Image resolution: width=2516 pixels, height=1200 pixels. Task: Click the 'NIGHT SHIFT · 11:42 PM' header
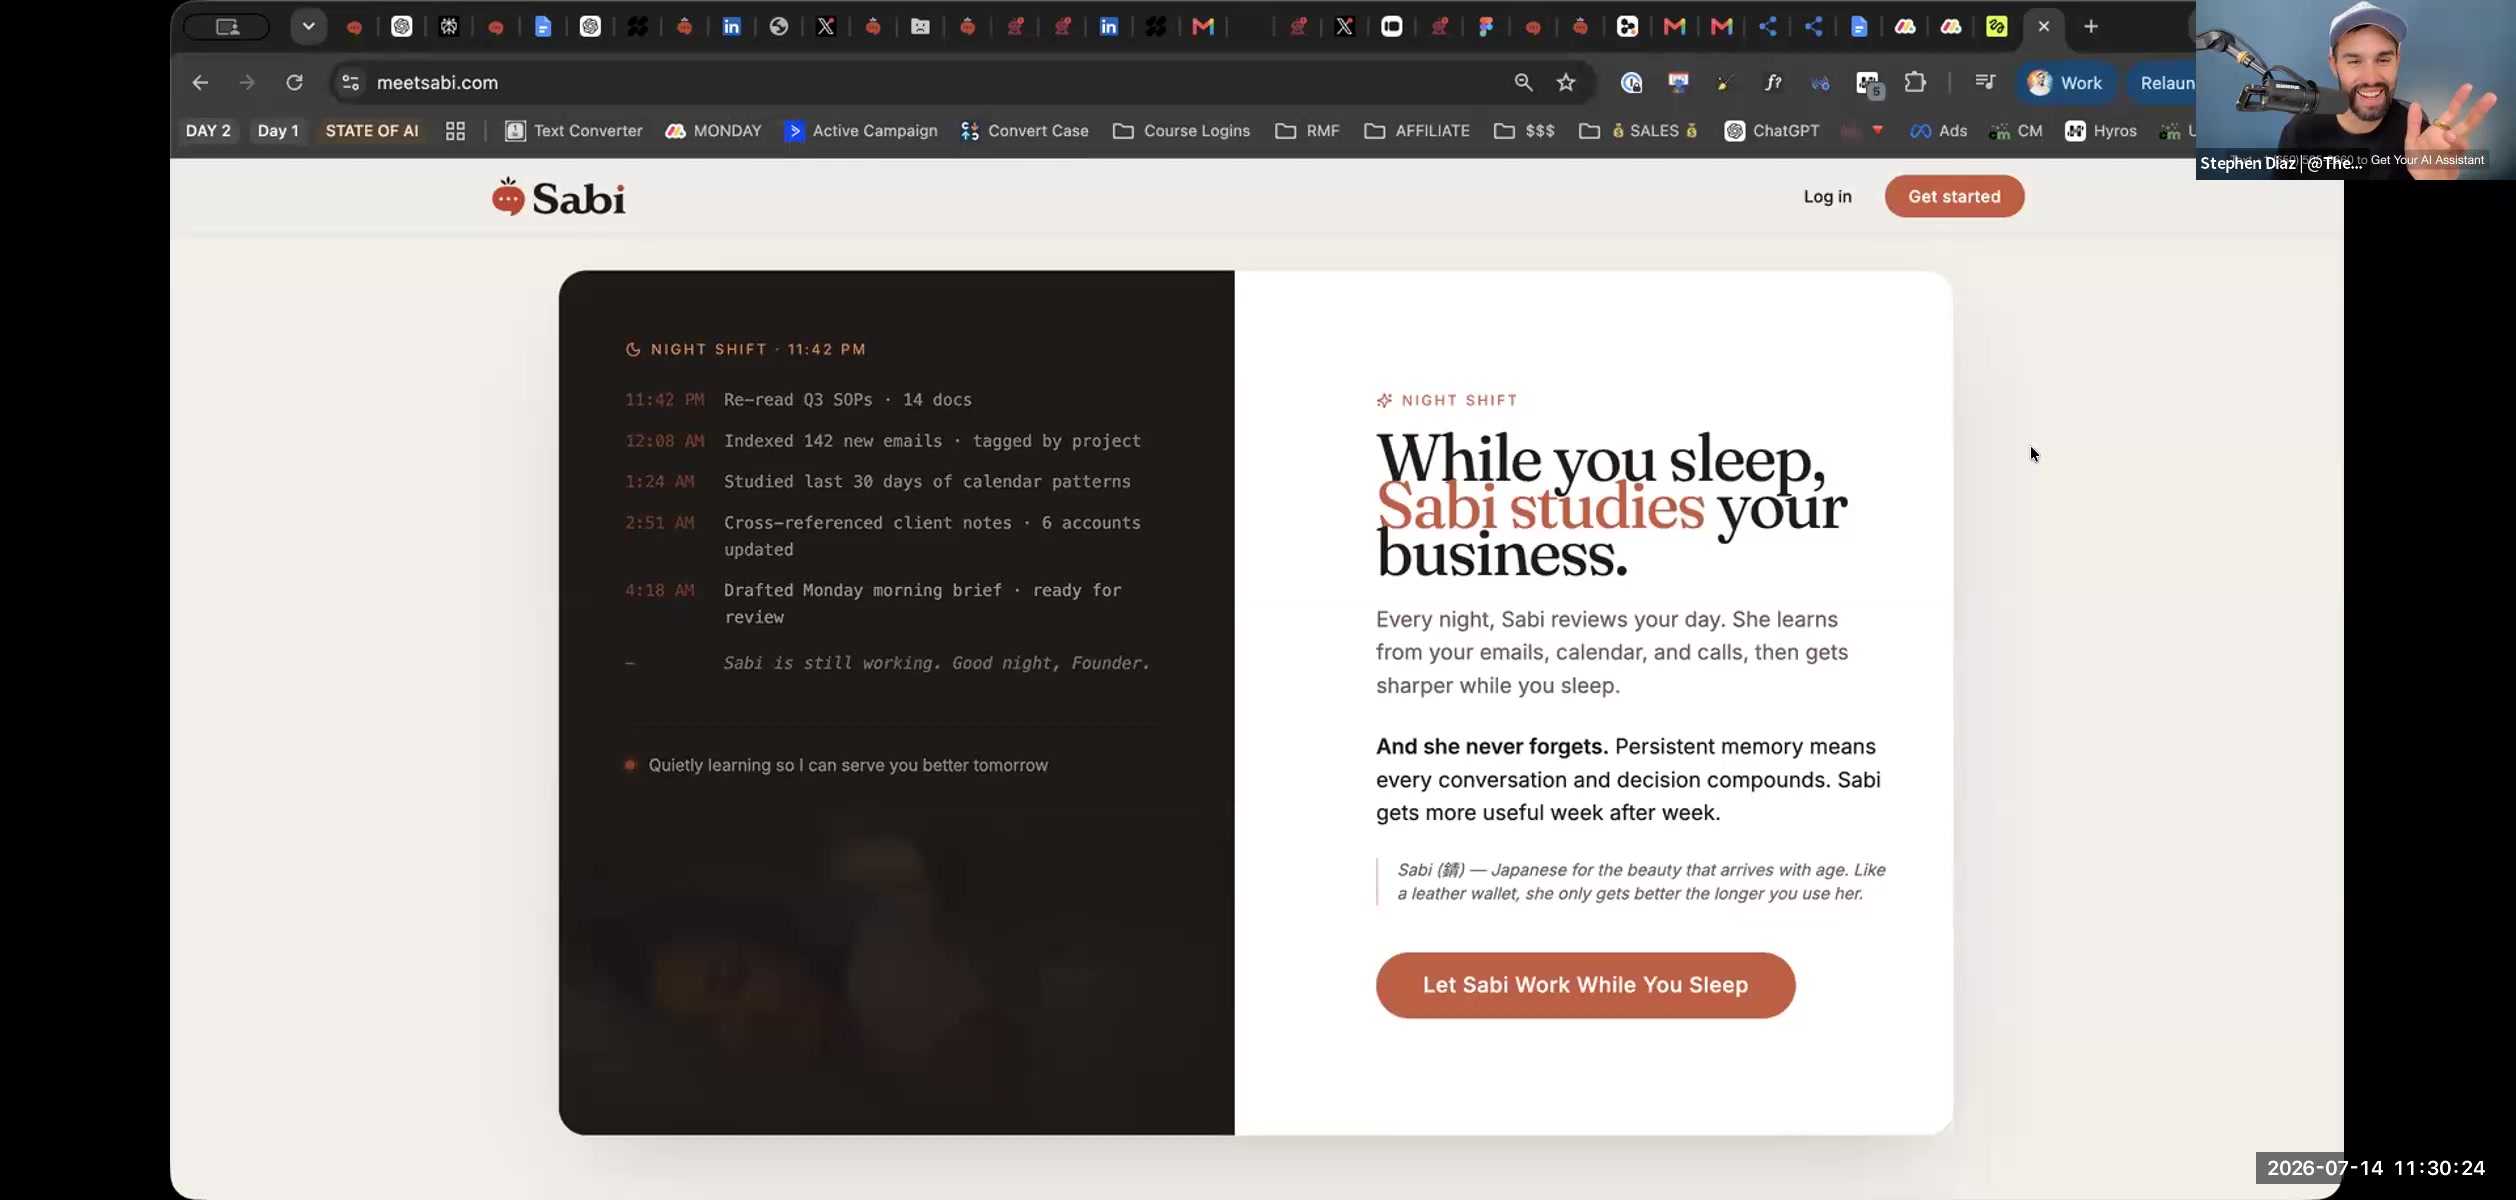(x=746, y=349)
